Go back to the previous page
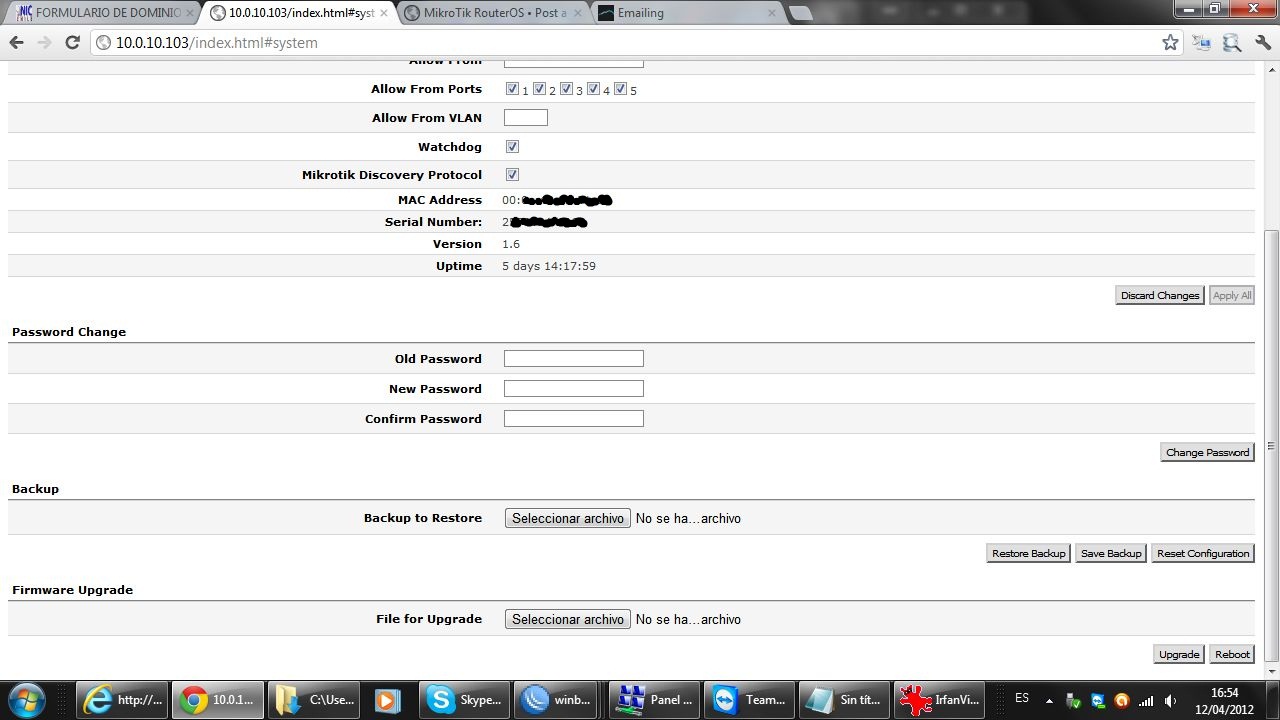This screenshot has height=720, width=1280. click(16, 43)
